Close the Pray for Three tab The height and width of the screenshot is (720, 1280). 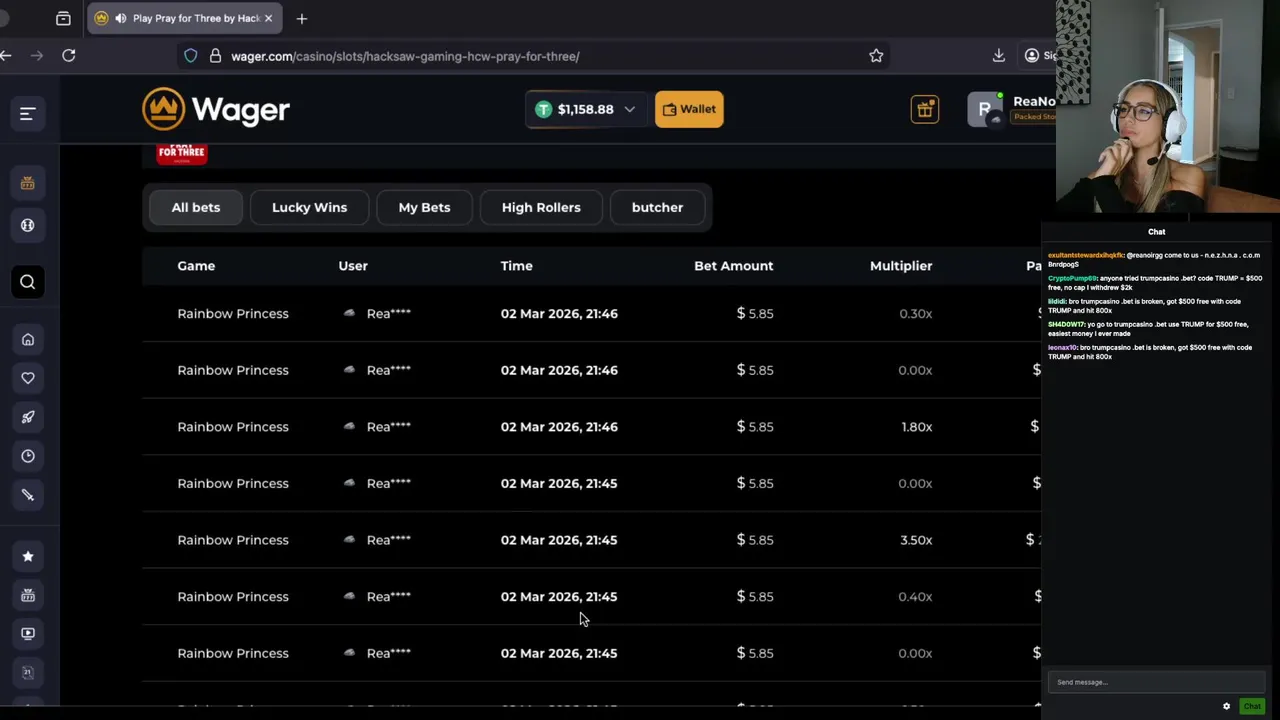point(268,18)
